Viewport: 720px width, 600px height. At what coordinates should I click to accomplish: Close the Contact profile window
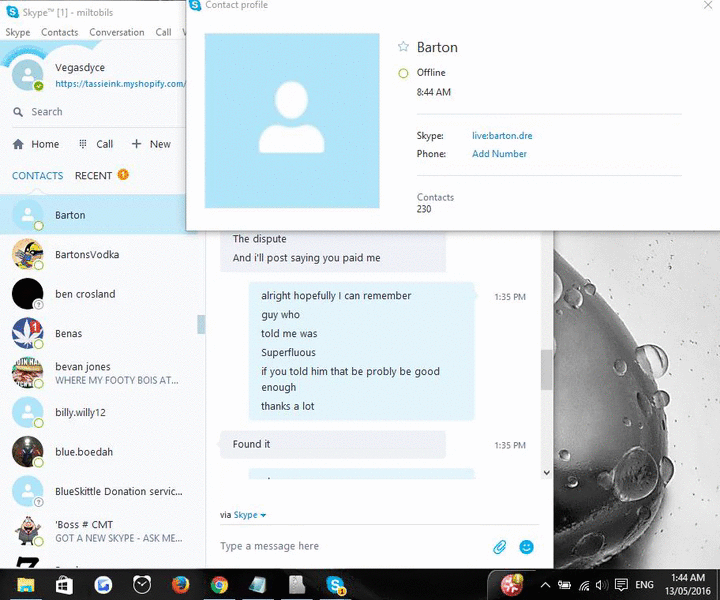coord(708,5)
